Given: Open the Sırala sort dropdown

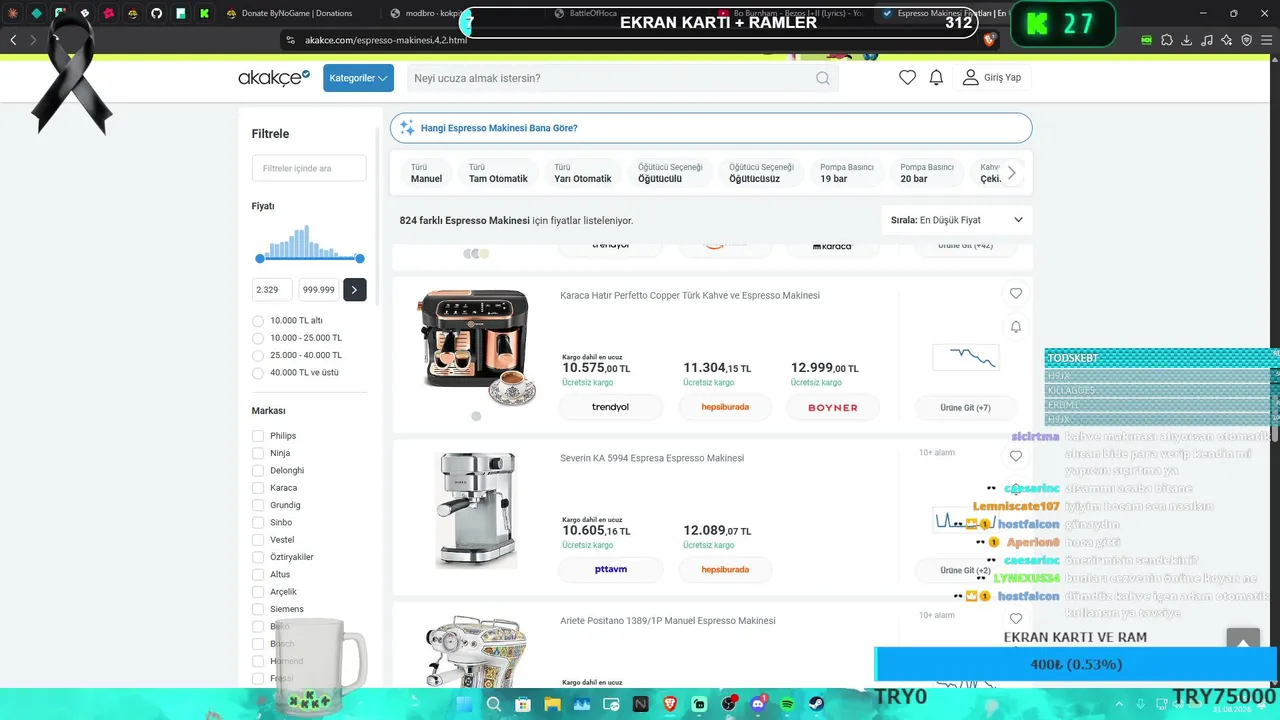Looking at the screenshot, I should [957, 220].
